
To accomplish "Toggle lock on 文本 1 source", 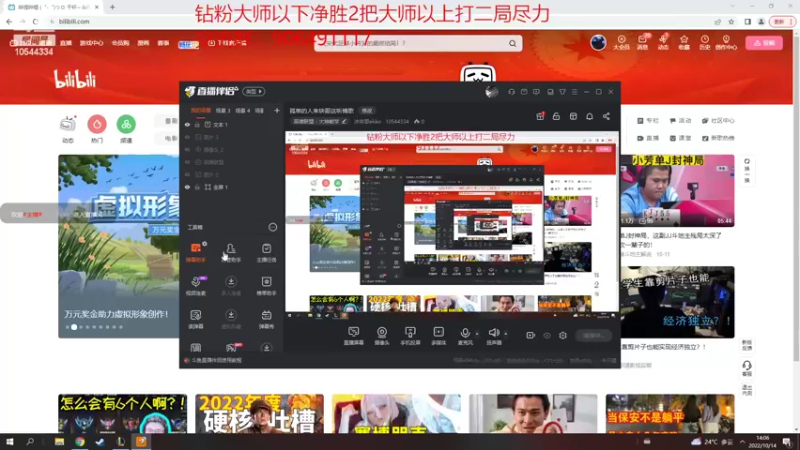I will click(x=197, y=124).
